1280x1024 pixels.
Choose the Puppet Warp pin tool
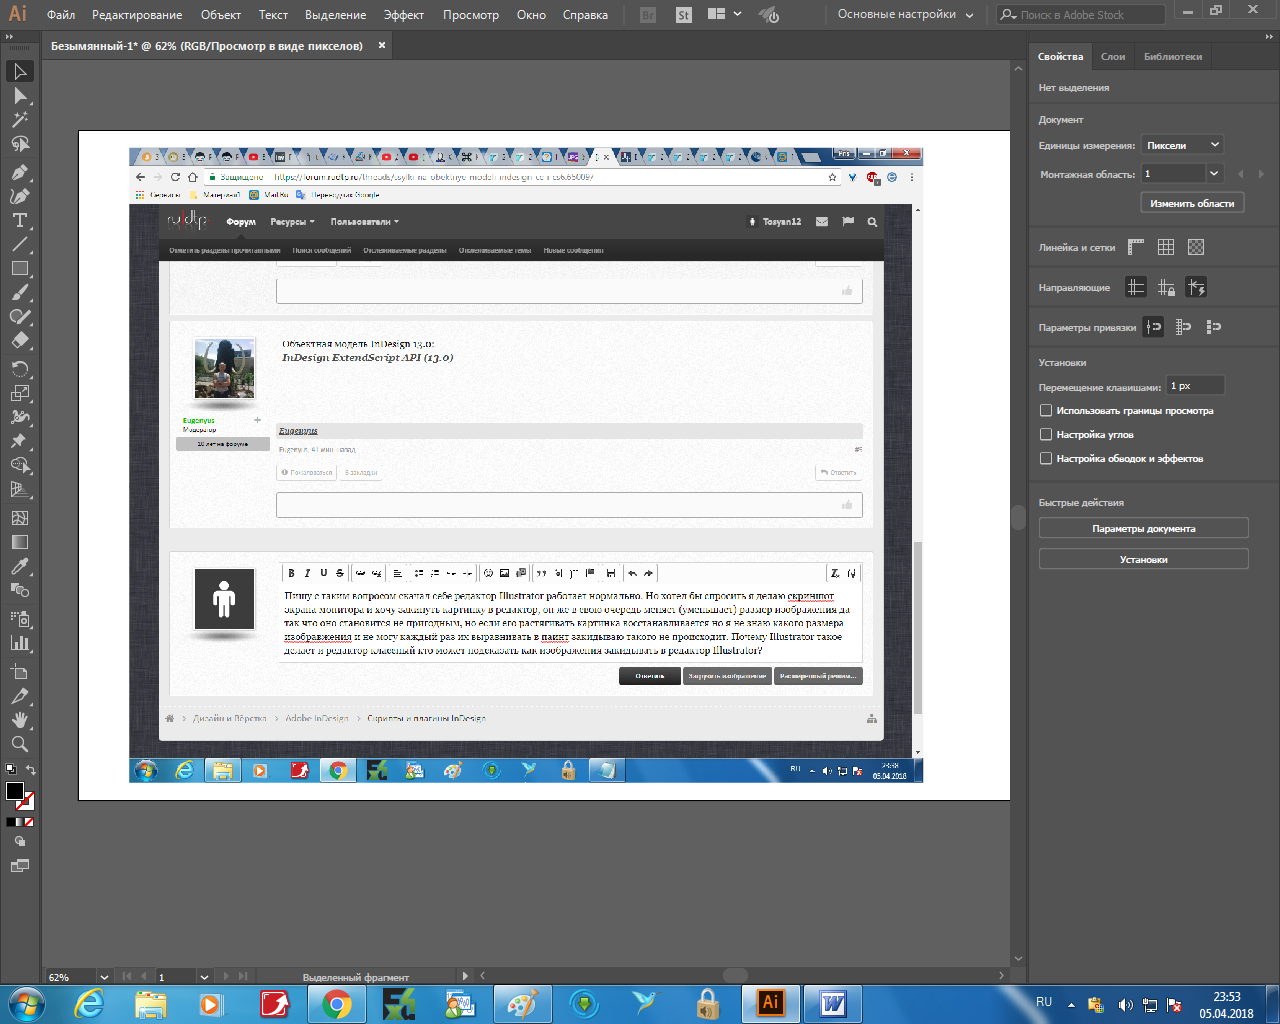point(20,441)
